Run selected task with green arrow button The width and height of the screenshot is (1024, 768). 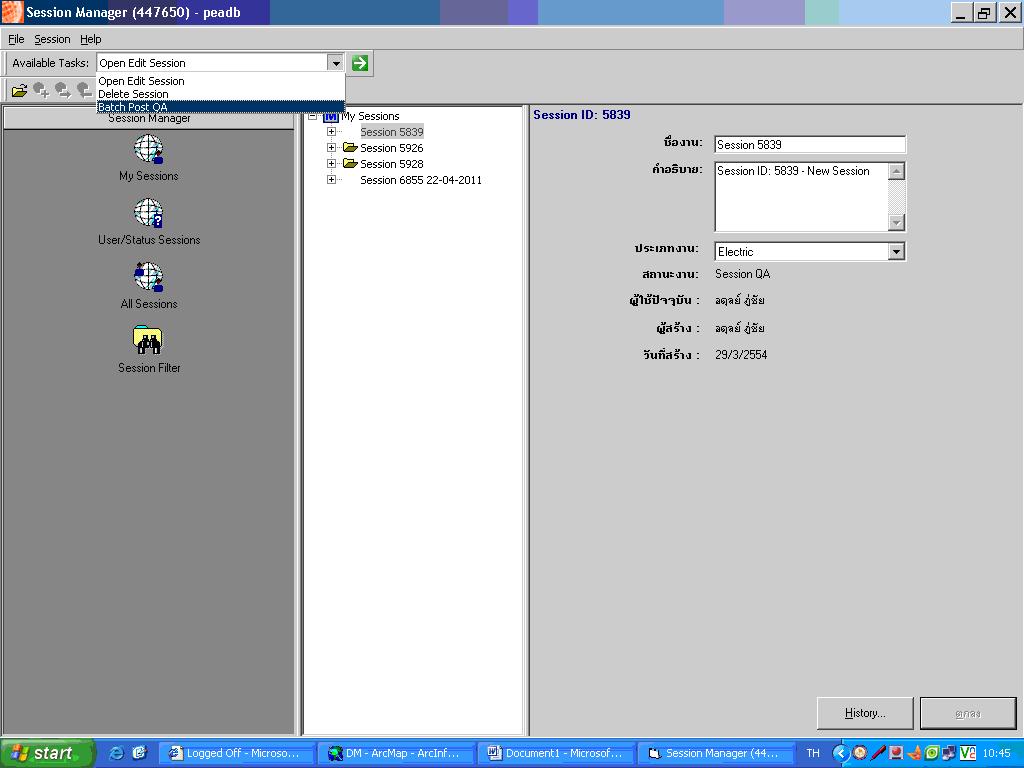coord(358,62)
